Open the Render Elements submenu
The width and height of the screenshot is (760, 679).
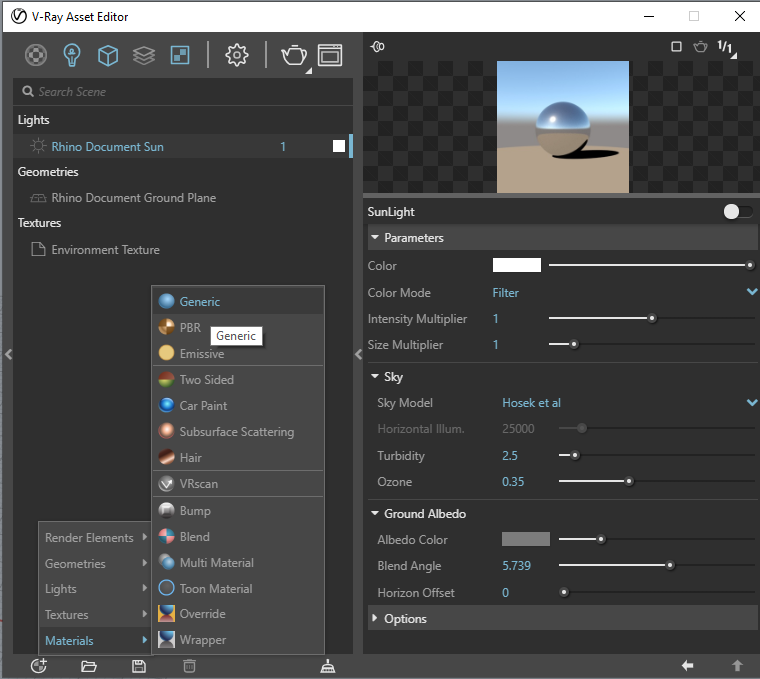(95, 537)
